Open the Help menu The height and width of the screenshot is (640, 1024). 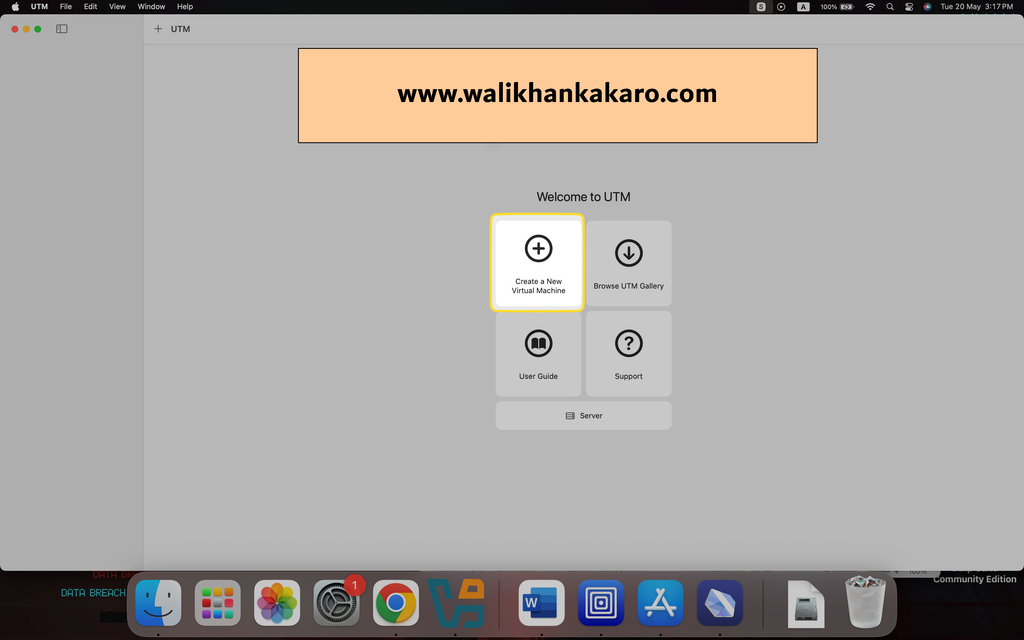185,7
